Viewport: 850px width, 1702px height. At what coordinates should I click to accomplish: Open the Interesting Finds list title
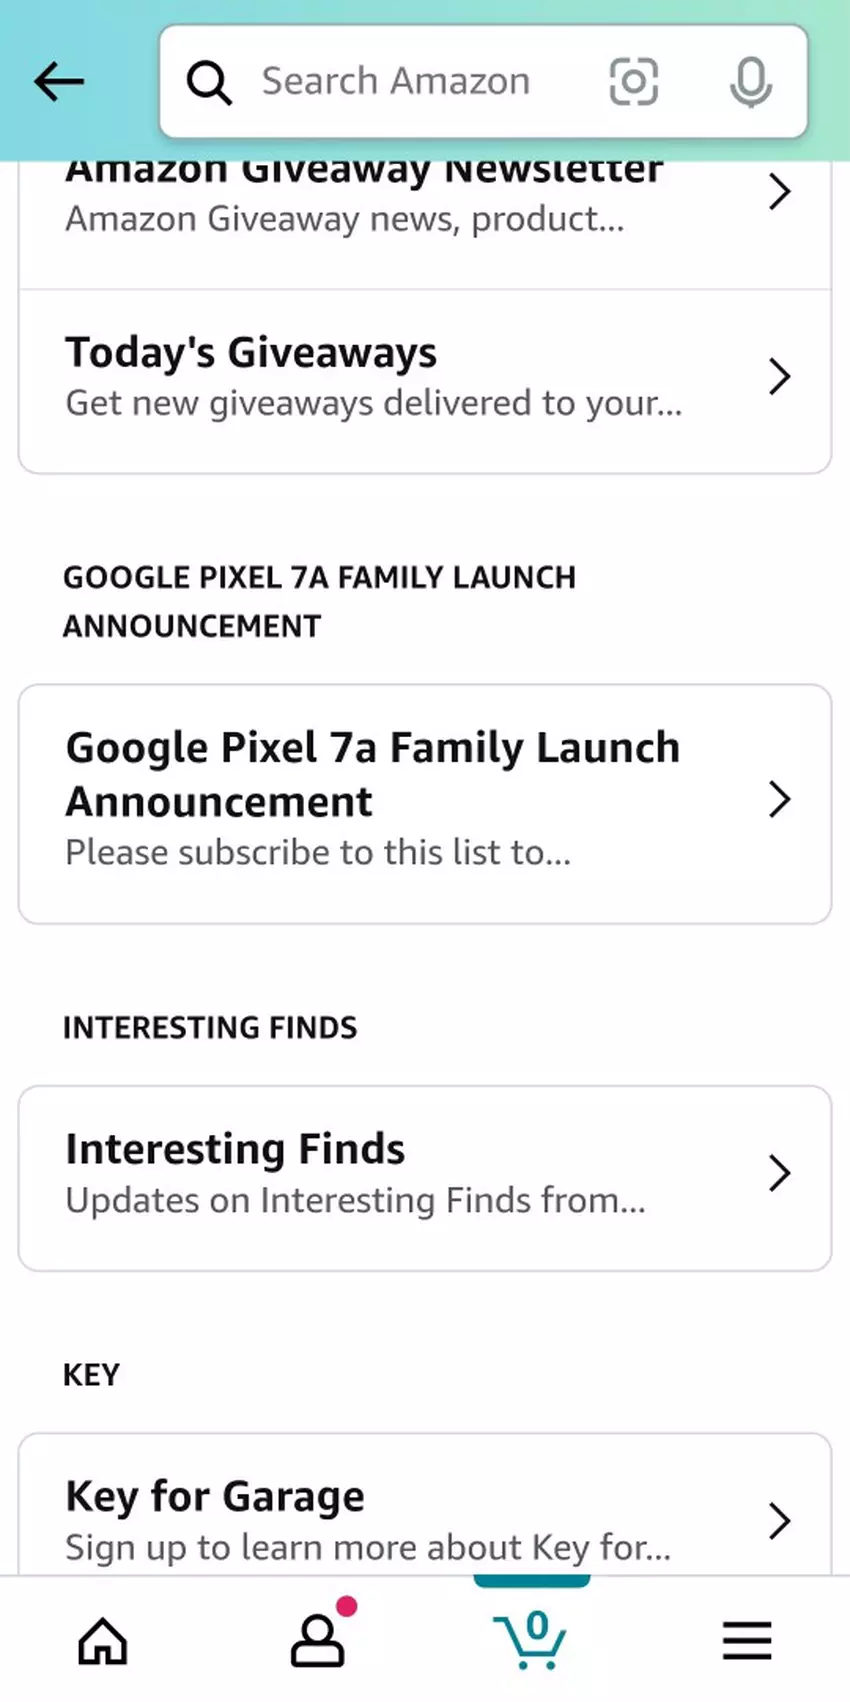235,1149
